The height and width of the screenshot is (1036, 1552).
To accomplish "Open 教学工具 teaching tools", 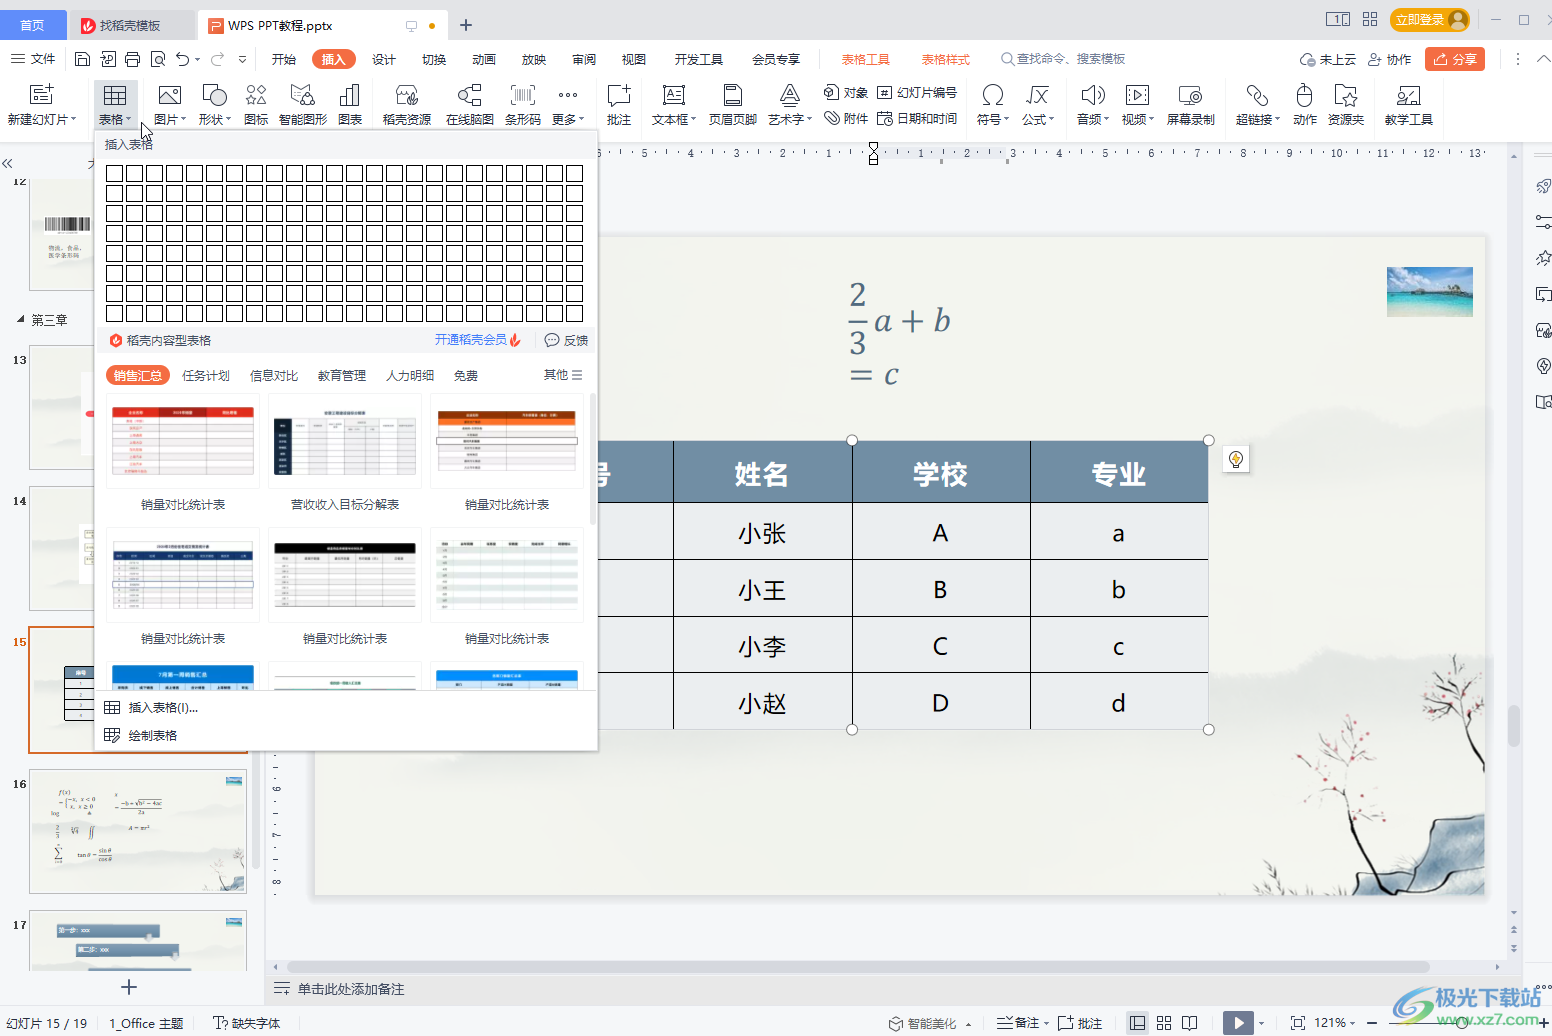I will point(1409,104).
